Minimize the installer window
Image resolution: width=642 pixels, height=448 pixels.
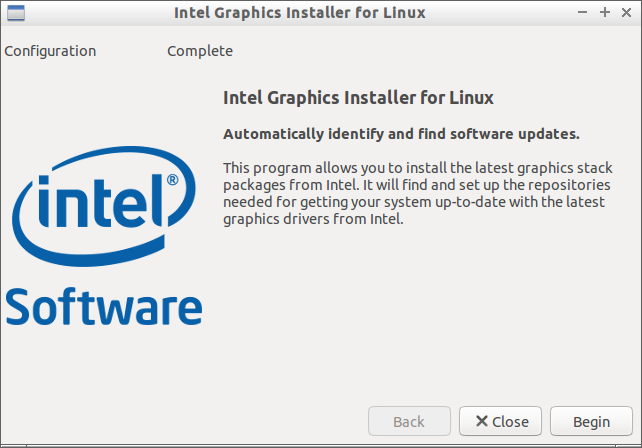coord(582,12)
